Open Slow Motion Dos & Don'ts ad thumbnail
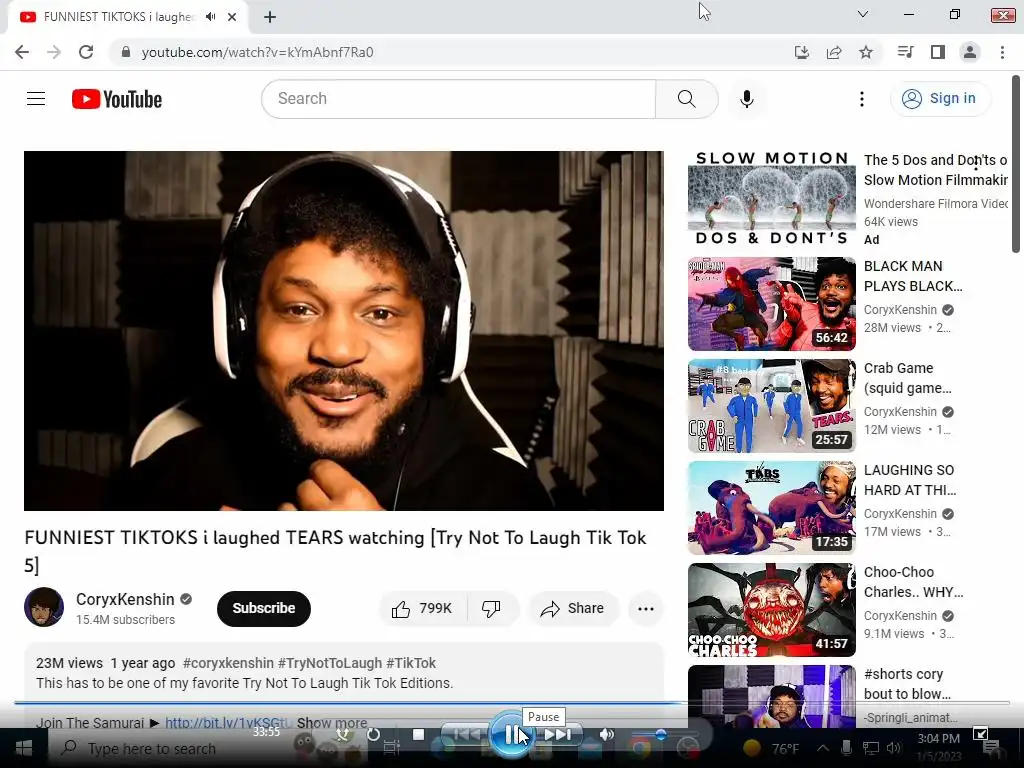 771,199
